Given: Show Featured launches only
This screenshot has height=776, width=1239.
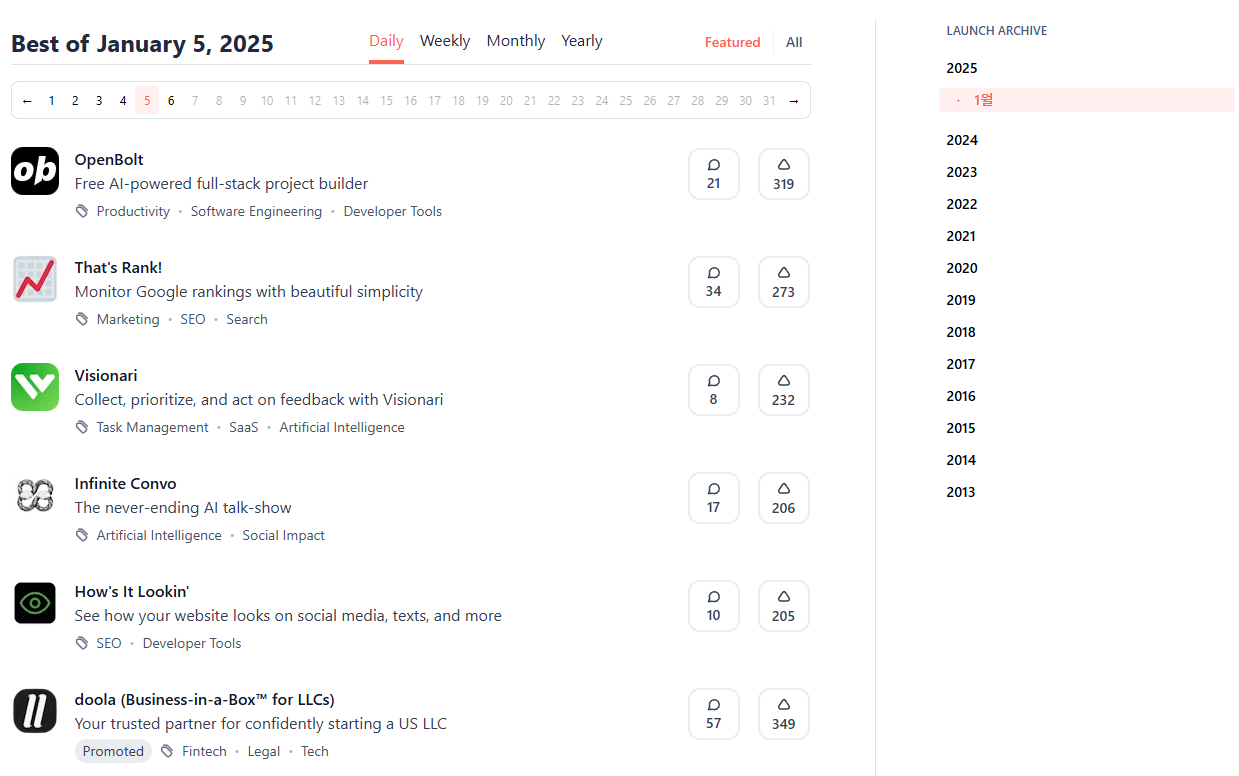Looking at the screenshot, I should tap(732, 42).
